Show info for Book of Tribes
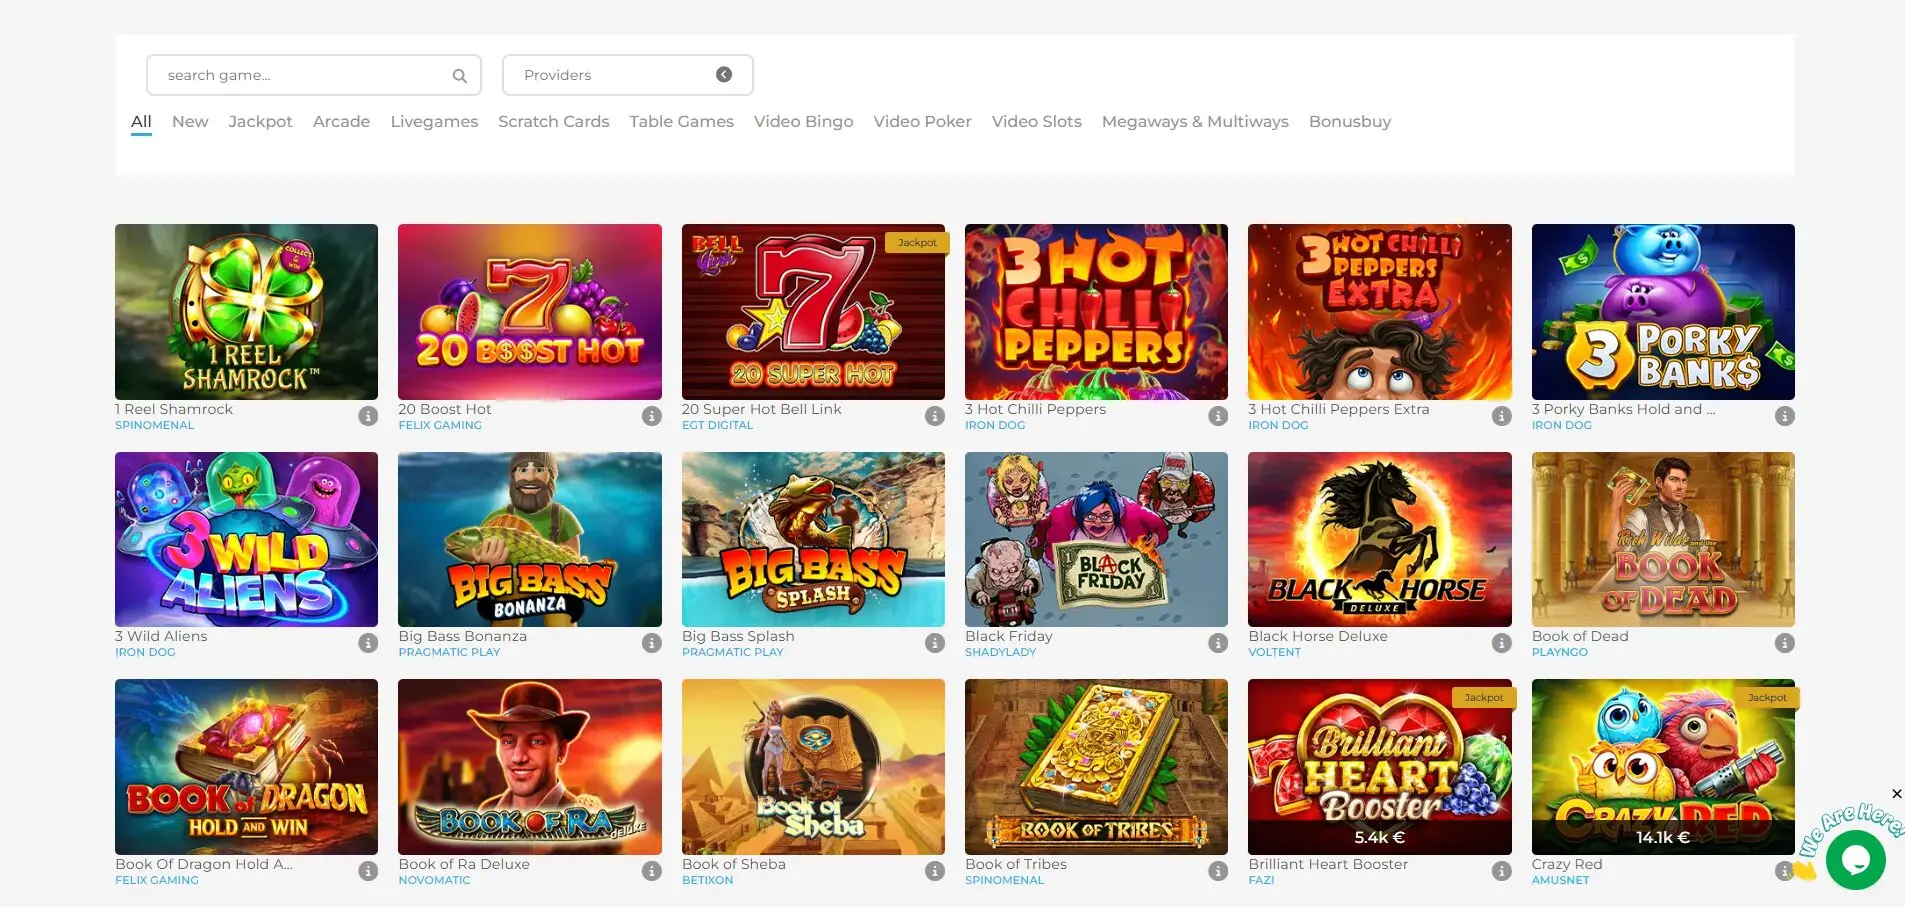The image size is (1905, 907). pos(1217,871)
